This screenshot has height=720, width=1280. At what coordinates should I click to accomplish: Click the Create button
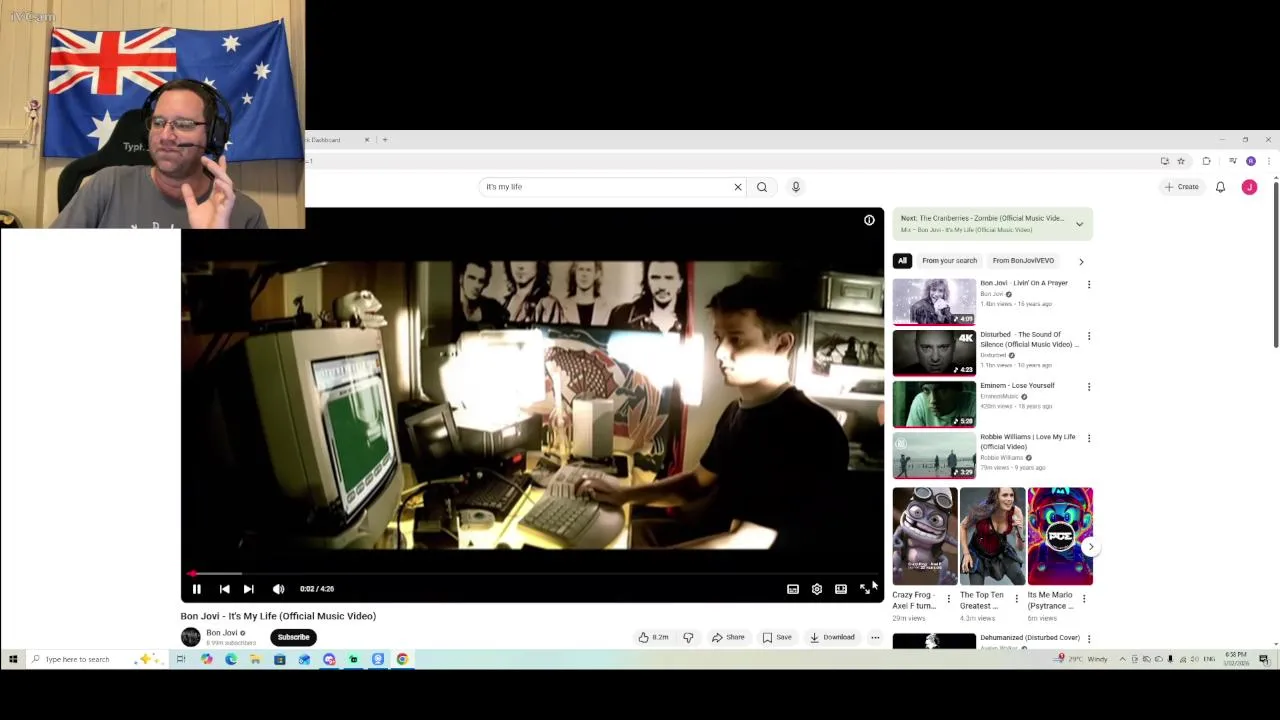pyautogui.click(x=1182, y=187)
